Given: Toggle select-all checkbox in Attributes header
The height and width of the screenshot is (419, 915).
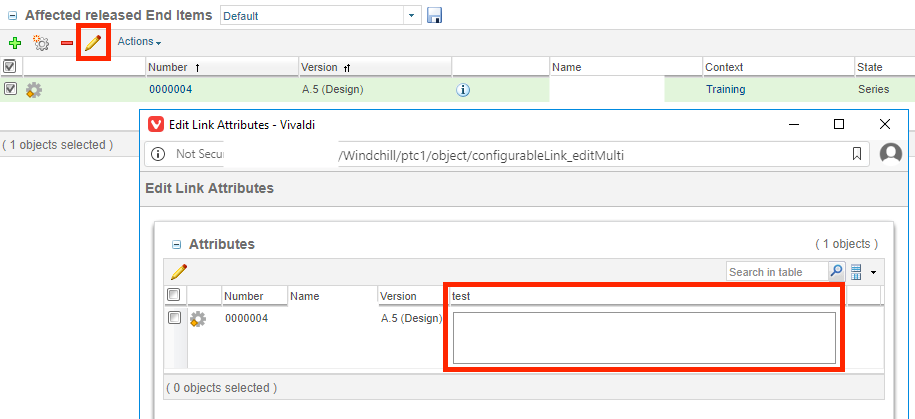Looking at the screenshot, I should point(174,295).
